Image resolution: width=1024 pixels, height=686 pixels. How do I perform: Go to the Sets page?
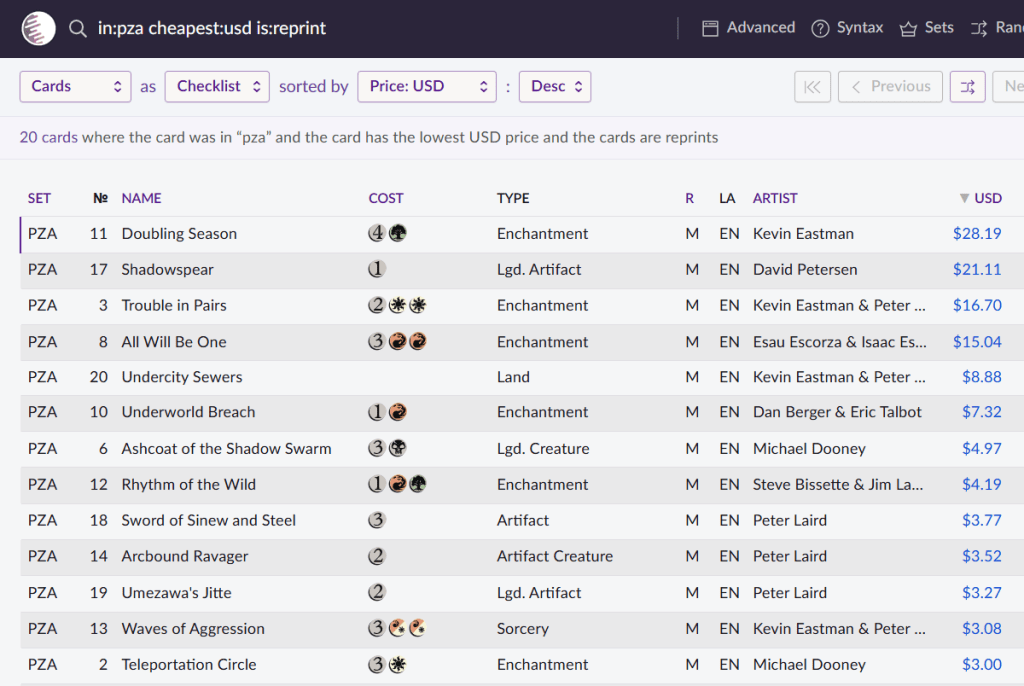[926, 28]
